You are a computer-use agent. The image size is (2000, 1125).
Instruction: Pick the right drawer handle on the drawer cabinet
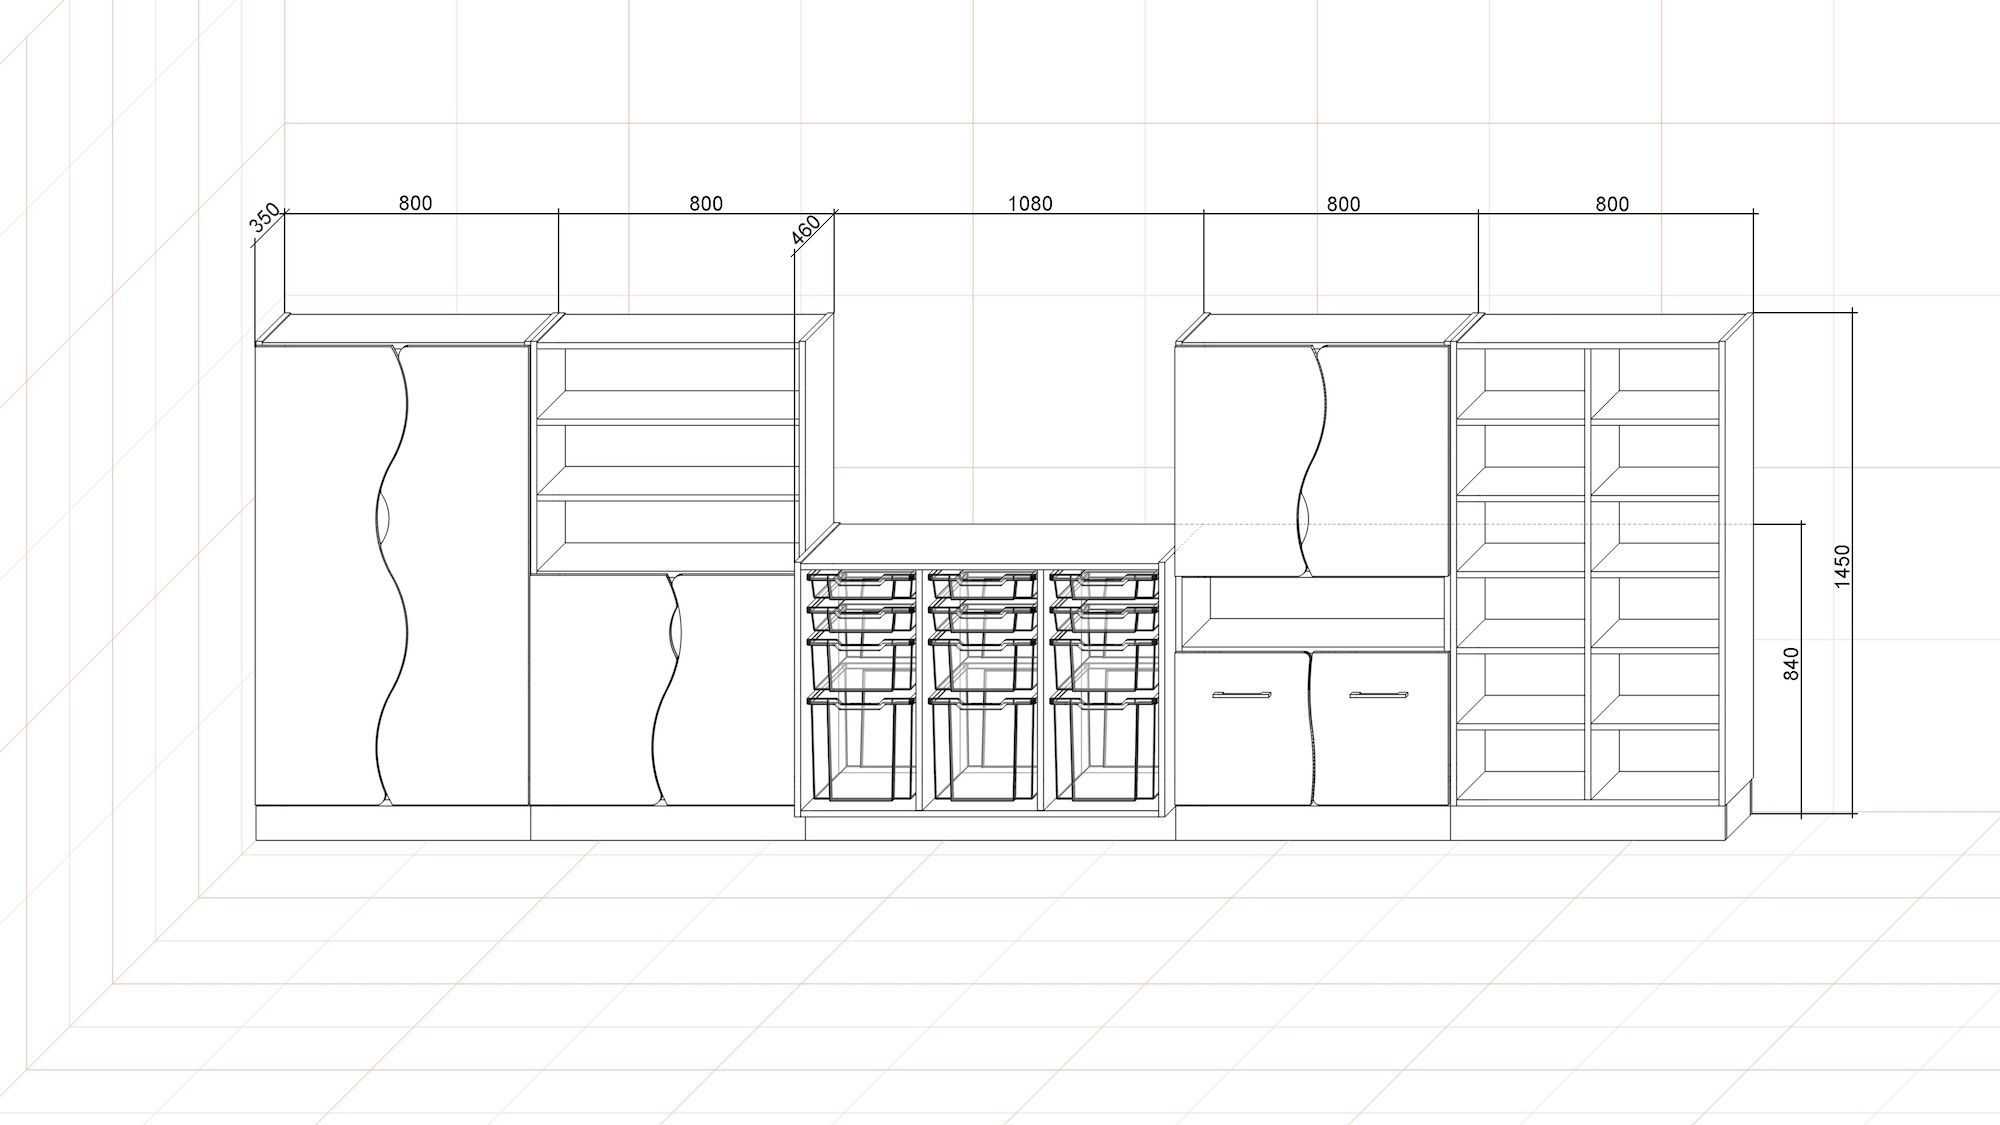coord(1379,694)
